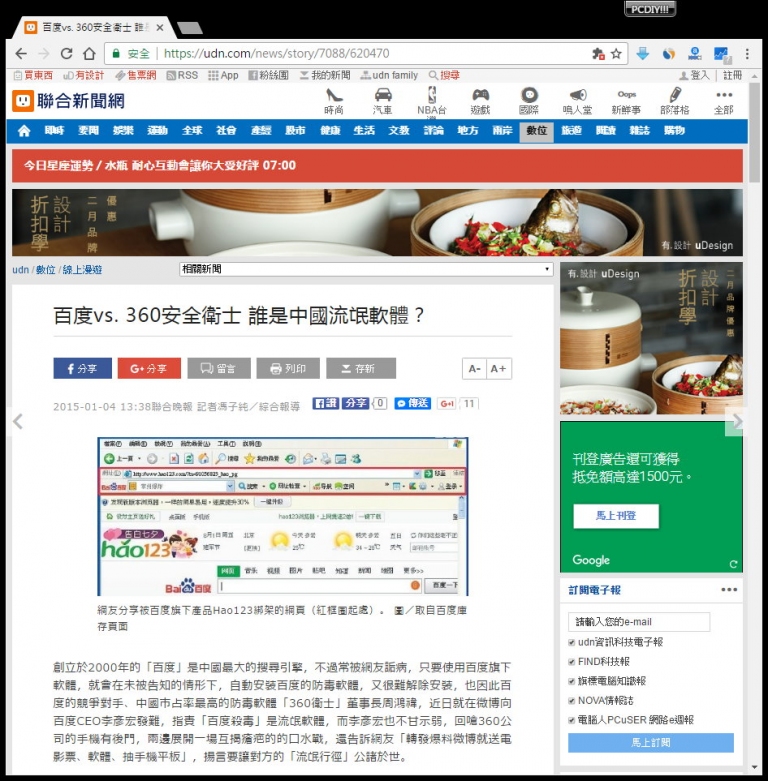Reload the page with refresh icon
768x781 pixels.
pyautogui.click(x=66, y=53)
